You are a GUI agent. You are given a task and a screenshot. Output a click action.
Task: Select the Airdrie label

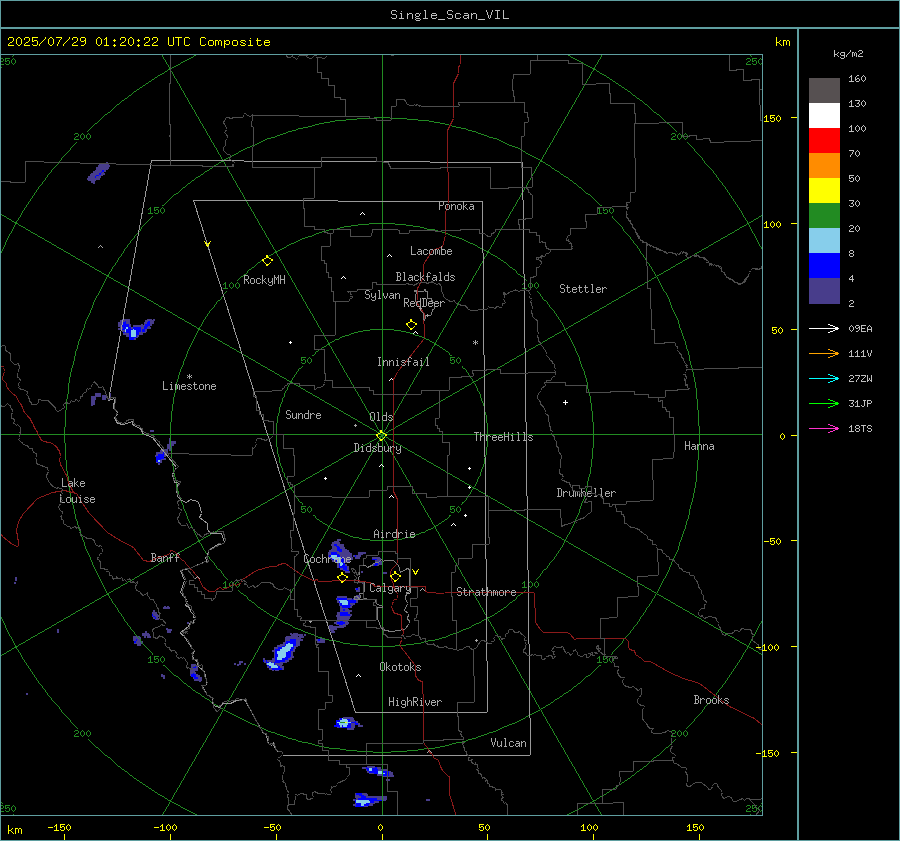tap(394, 534)
